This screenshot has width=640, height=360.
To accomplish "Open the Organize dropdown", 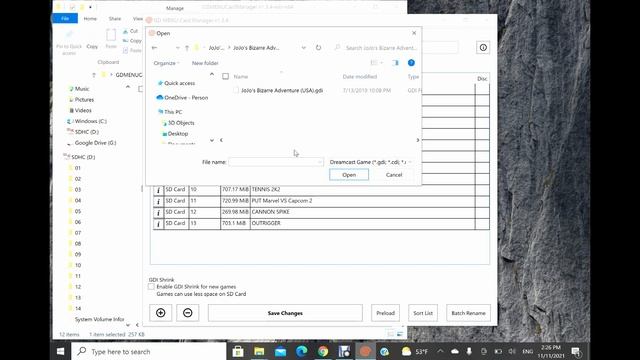I will click(167, 63).
